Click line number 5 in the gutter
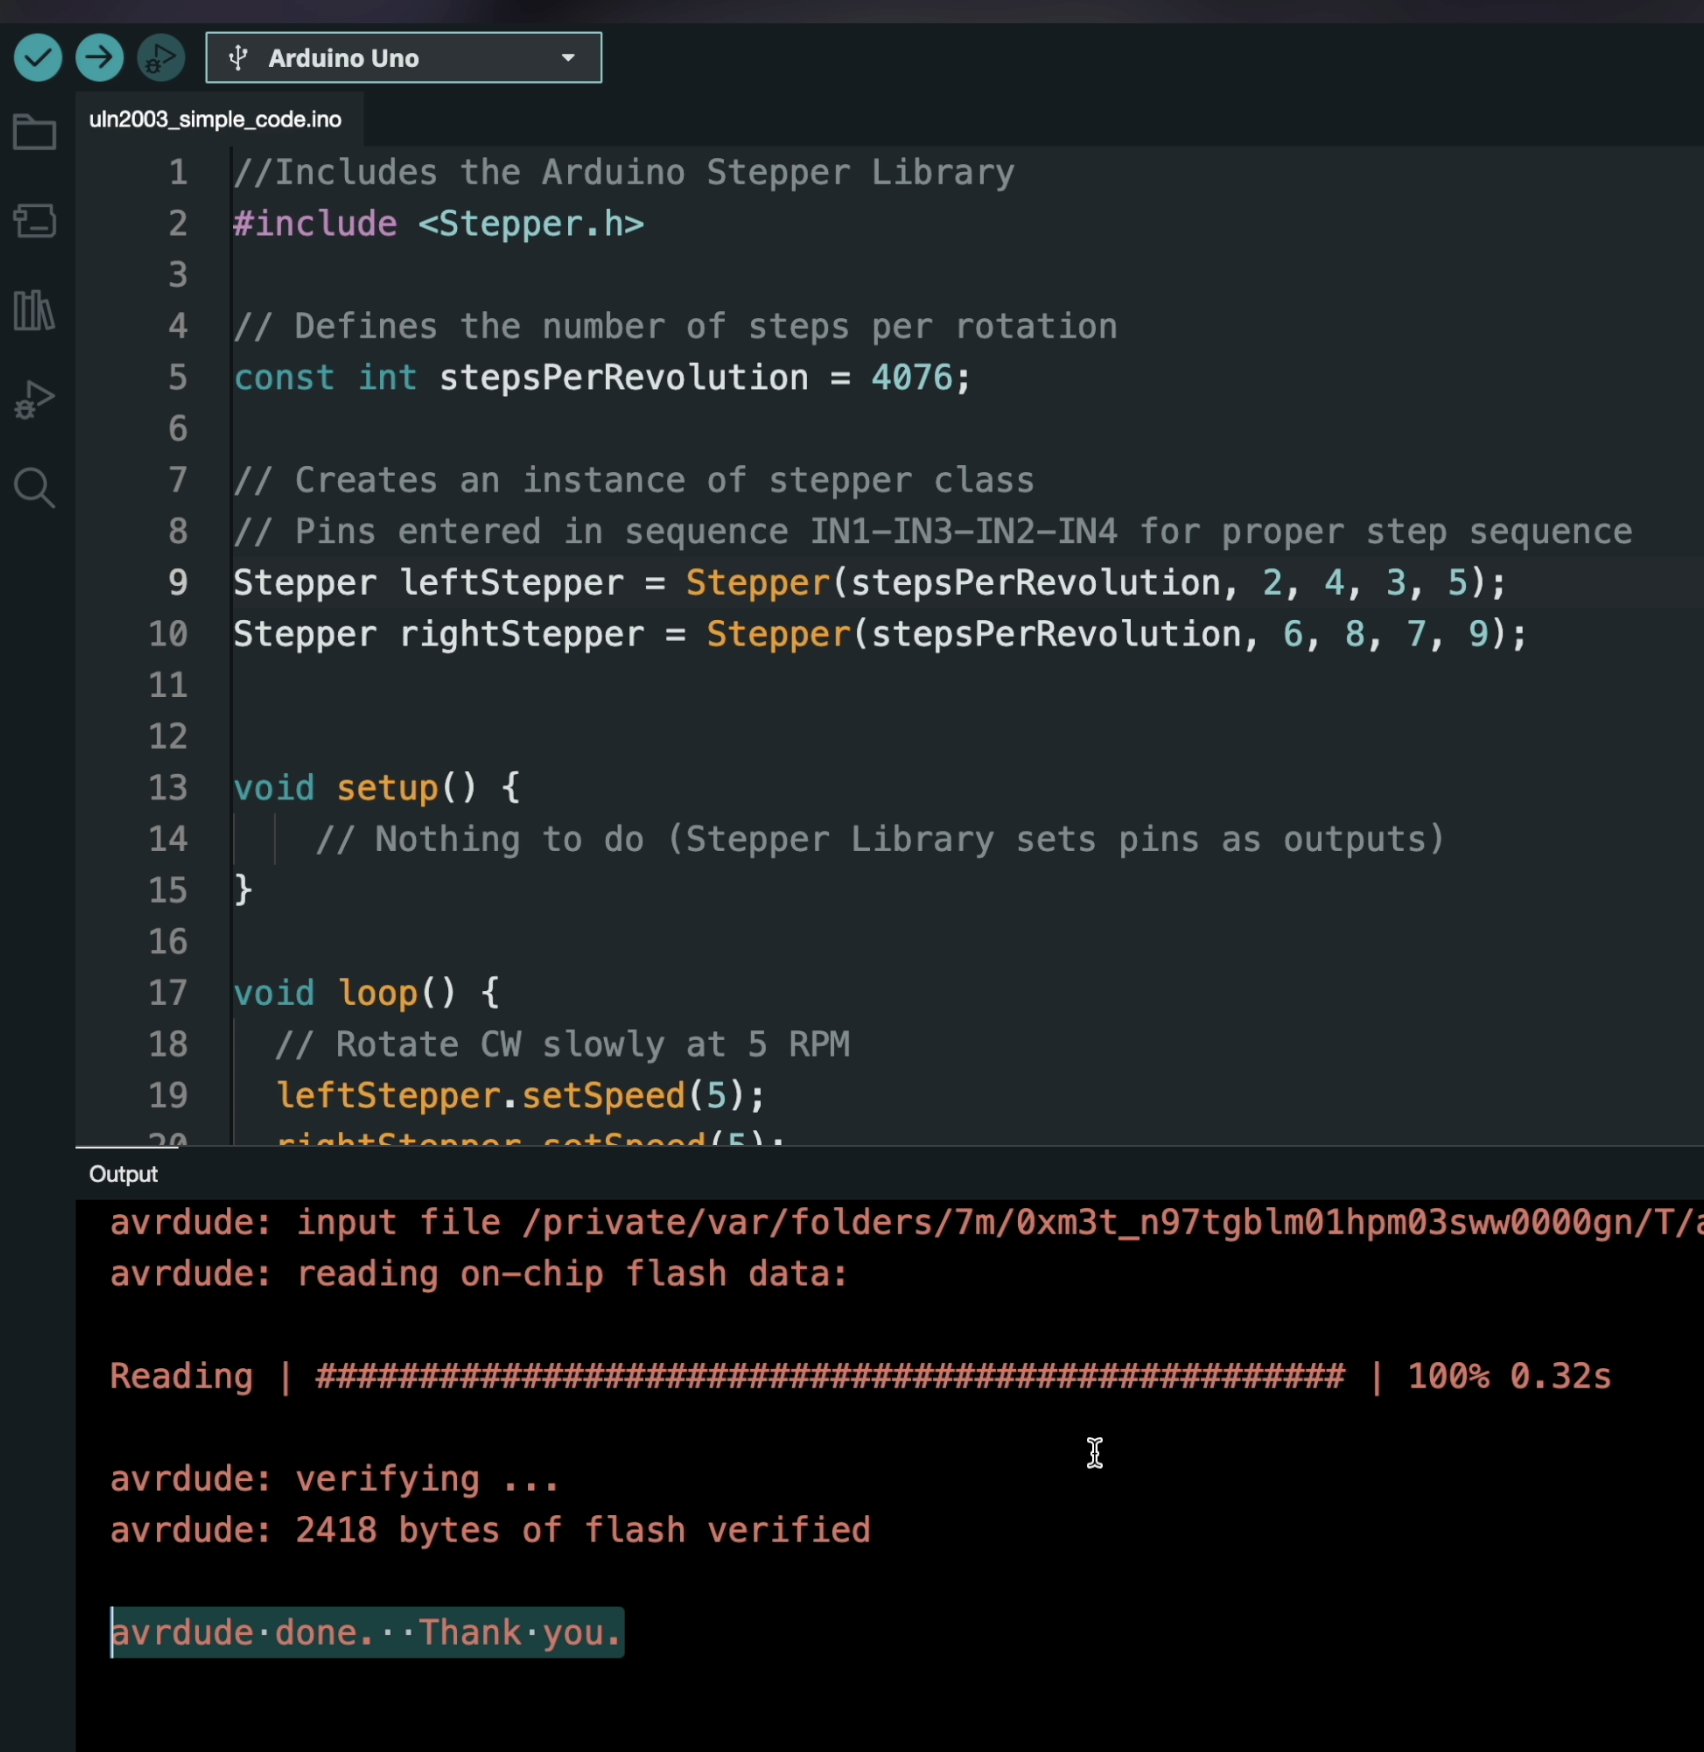Image resolution: width=1704 pixels, height=1752 pixels. click(x=178, y=377)
